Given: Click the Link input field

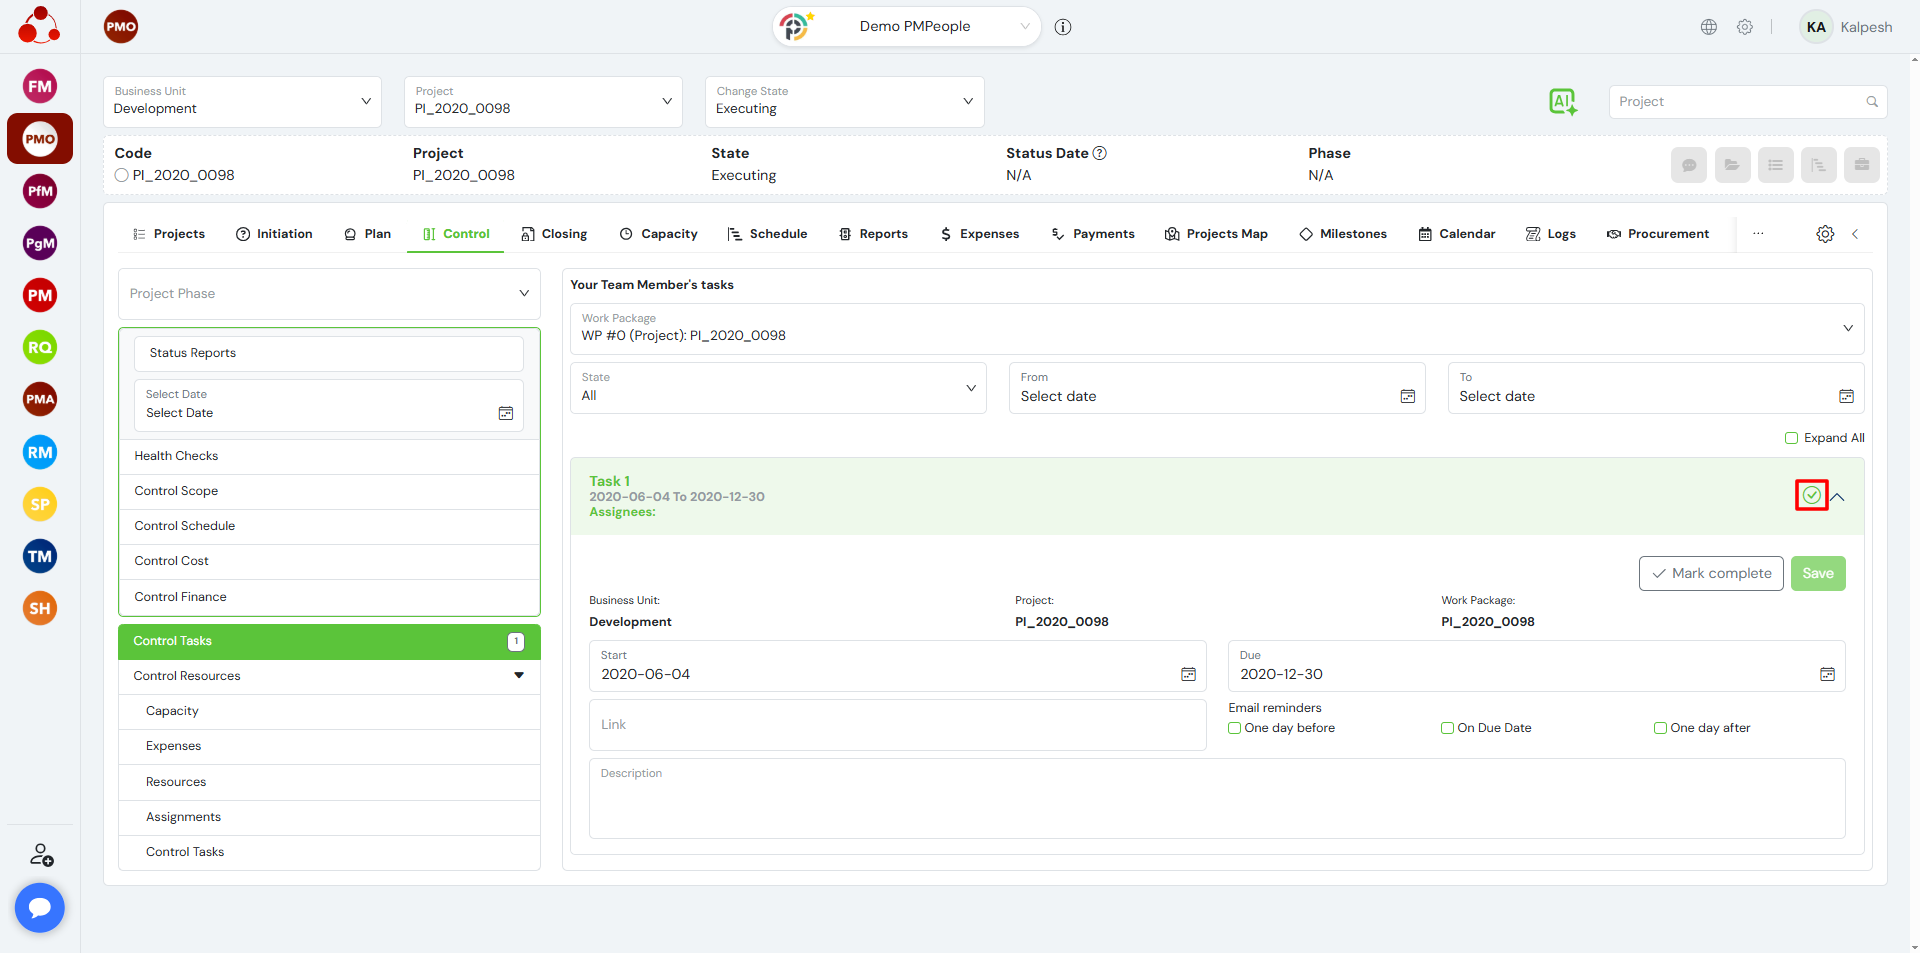Looking at the screenshot, I should click(x=897, y=725).
